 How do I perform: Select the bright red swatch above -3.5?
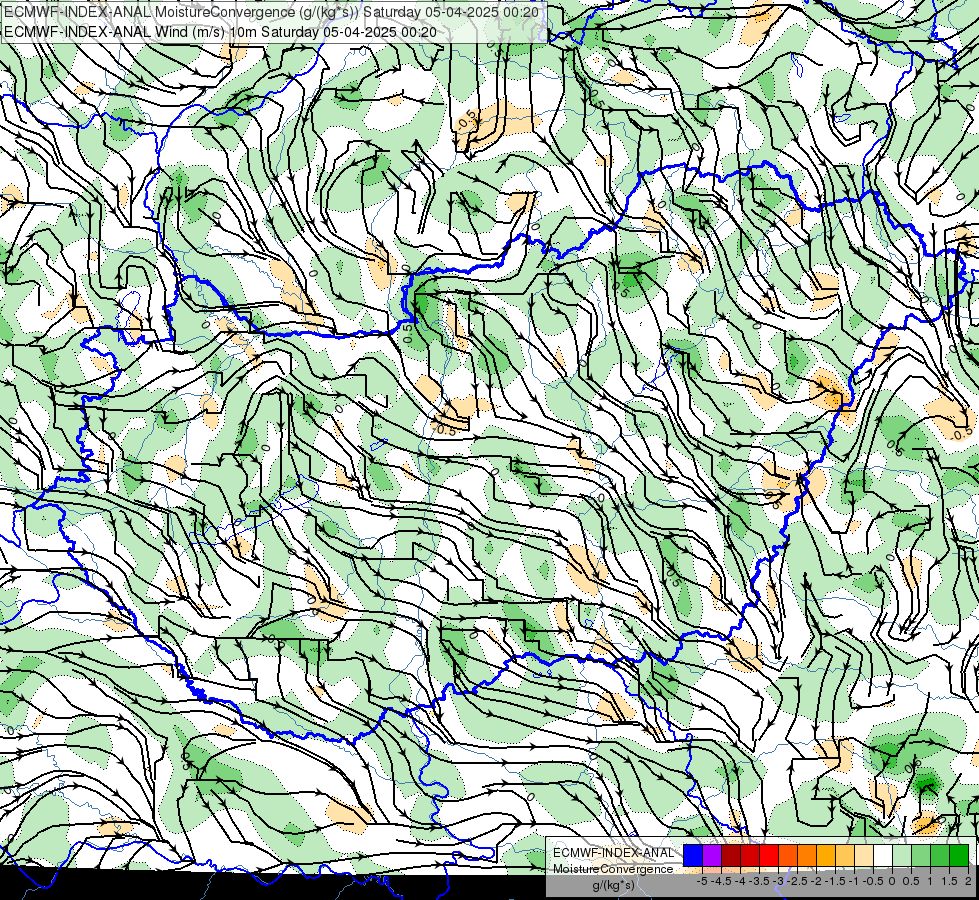pyautogui.click(x=769, y=855)
